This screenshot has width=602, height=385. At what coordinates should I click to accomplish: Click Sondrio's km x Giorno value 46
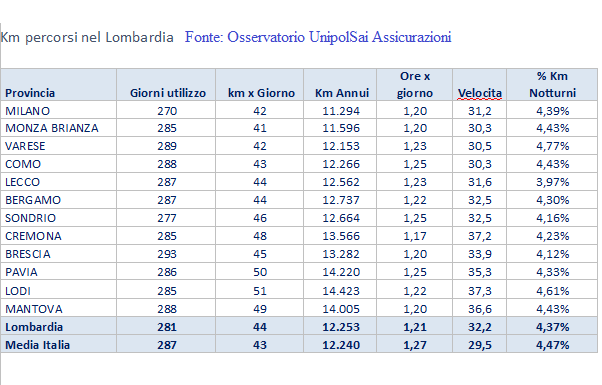coord(260,218)
